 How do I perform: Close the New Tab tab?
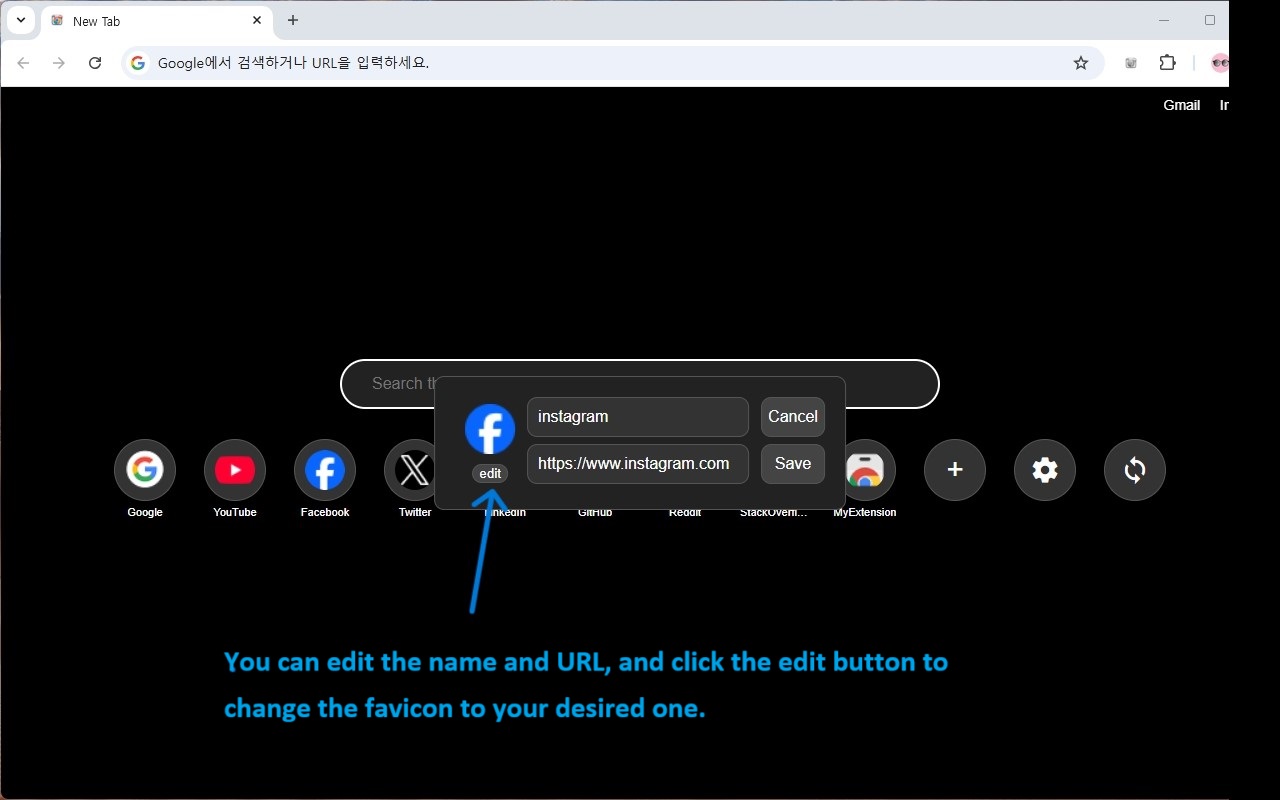coord(257,20)
